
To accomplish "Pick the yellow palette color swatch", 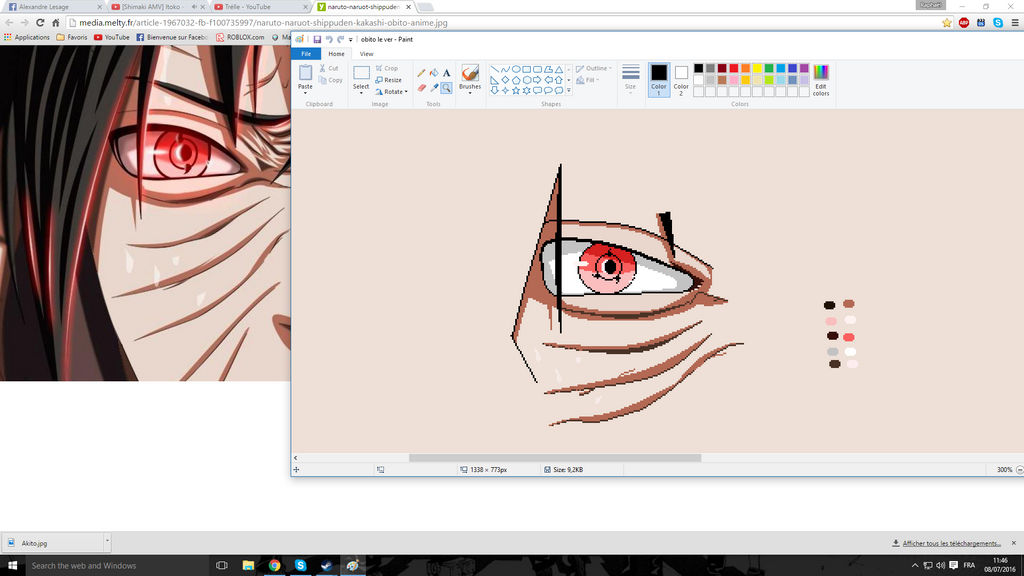I will [757, 68].
